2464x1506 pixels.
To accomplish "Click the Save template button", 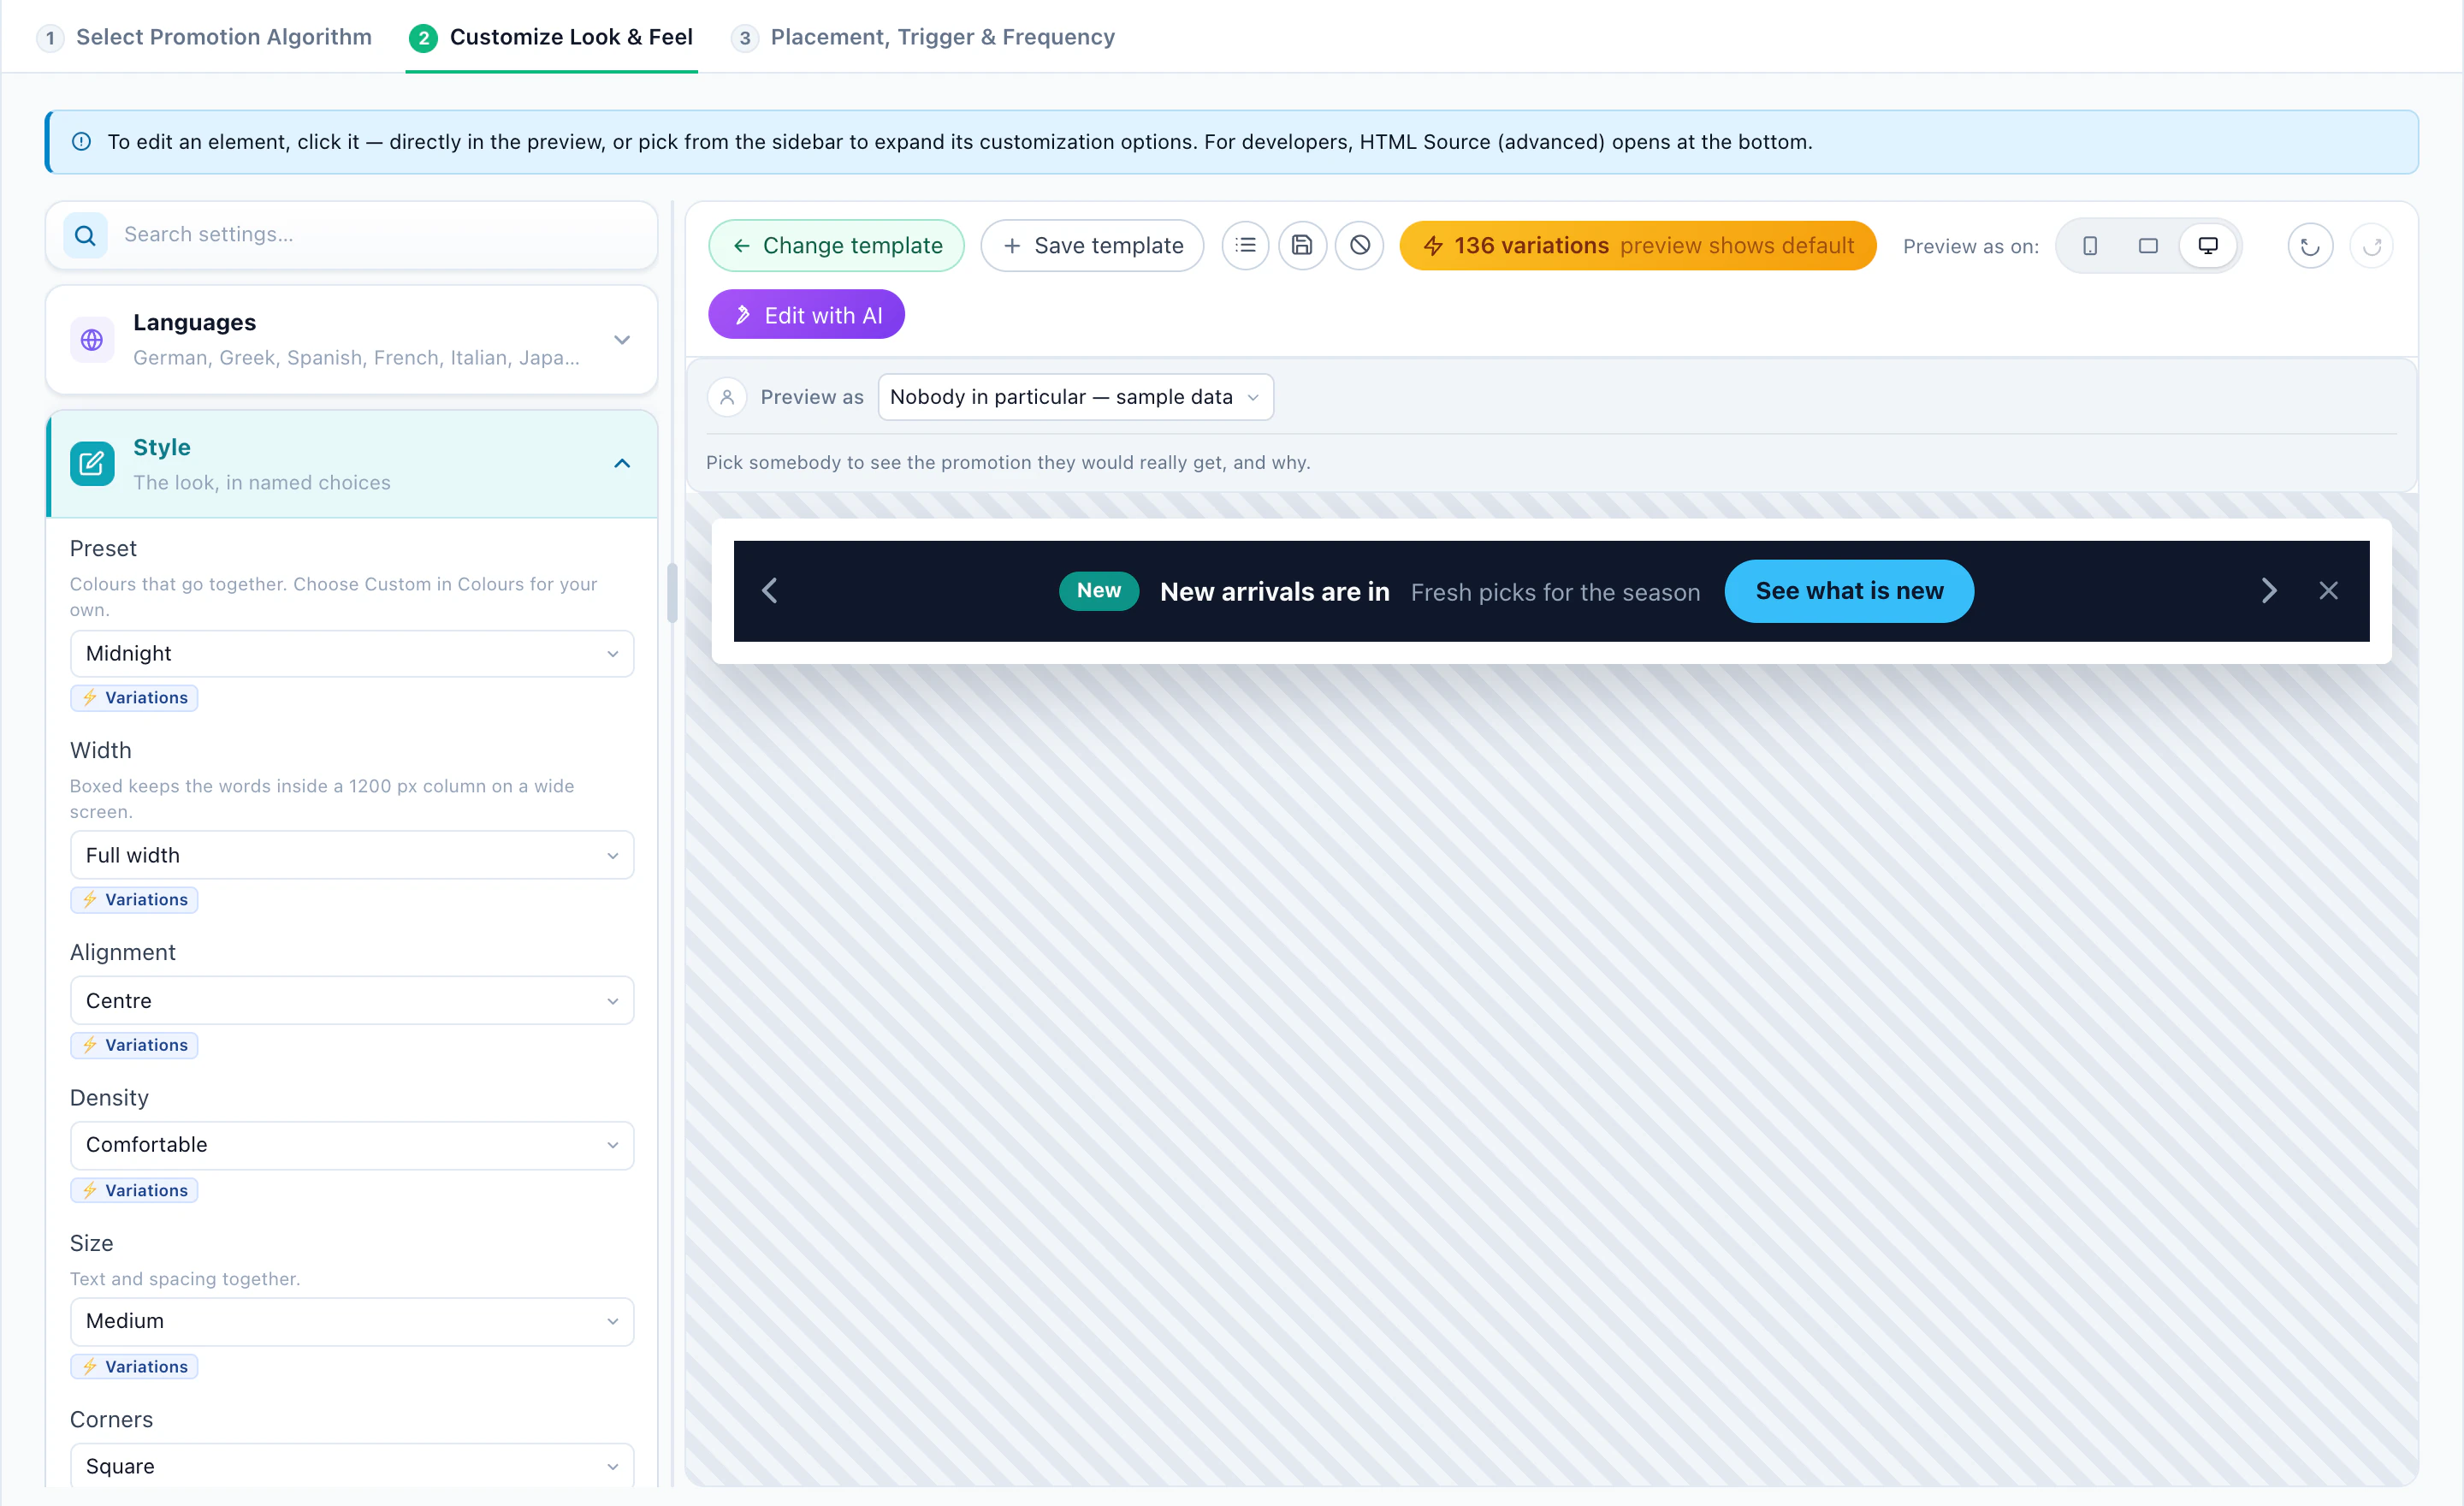I will click(1092, 246).
